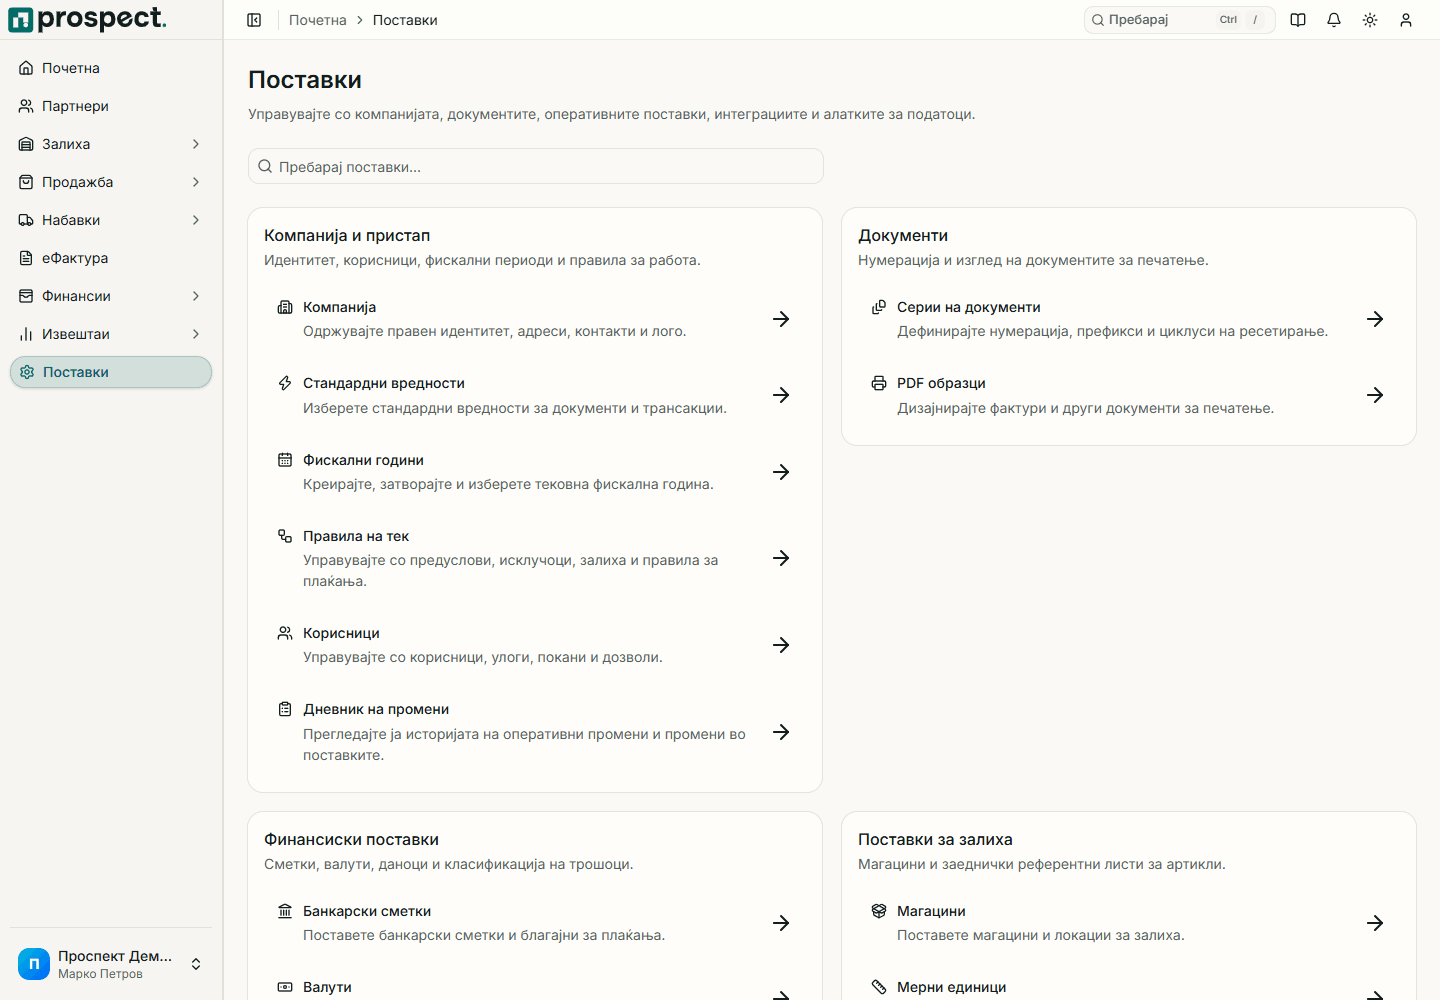
Task: Open the arrow for Магацини row
Action: (x=1375, y=923)
